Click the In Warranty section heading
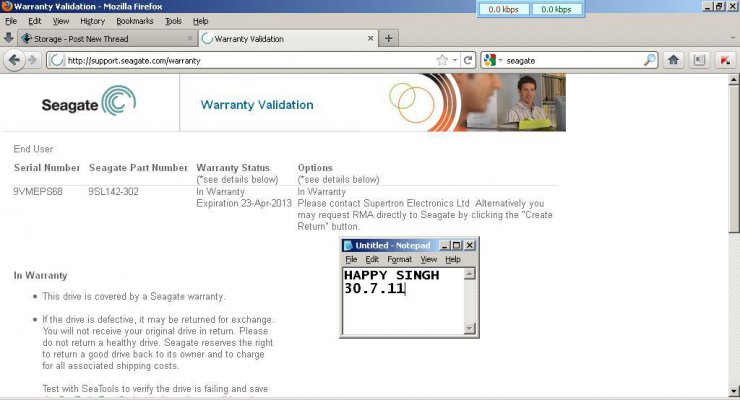This screenshot has width=740, height=400. click(x=41, y=275)
